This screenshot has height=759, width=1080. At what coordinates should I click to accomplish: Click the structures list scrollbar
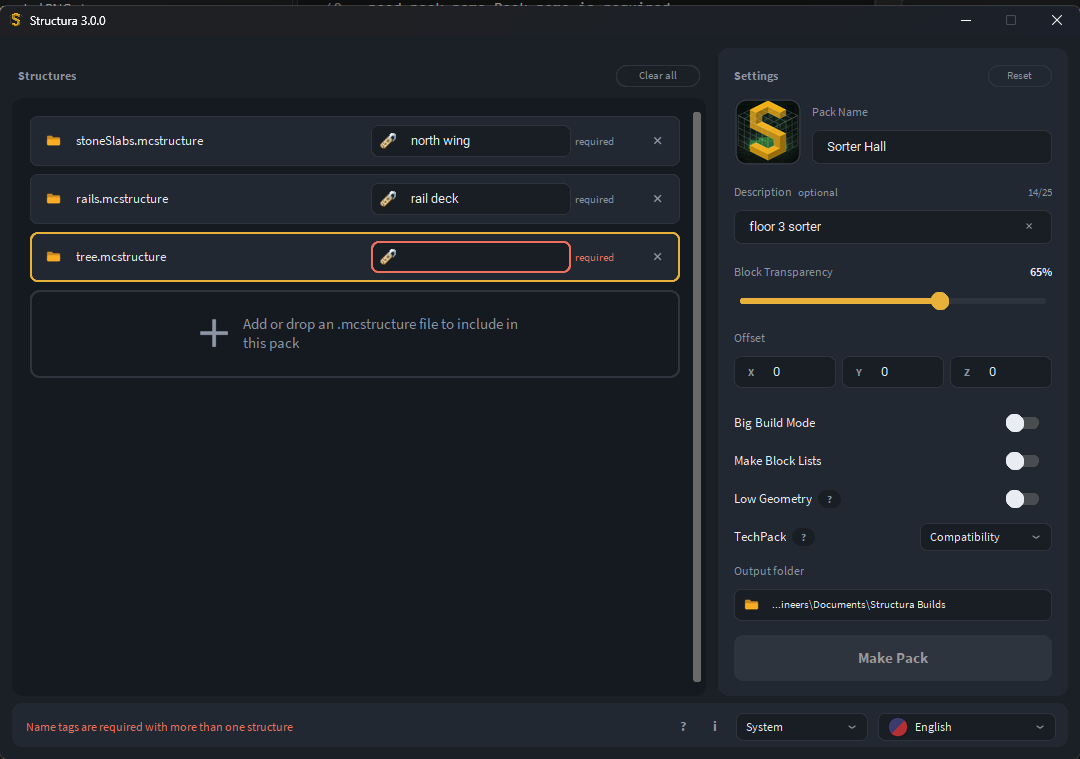pyautogui.click(x=696, y=397)
